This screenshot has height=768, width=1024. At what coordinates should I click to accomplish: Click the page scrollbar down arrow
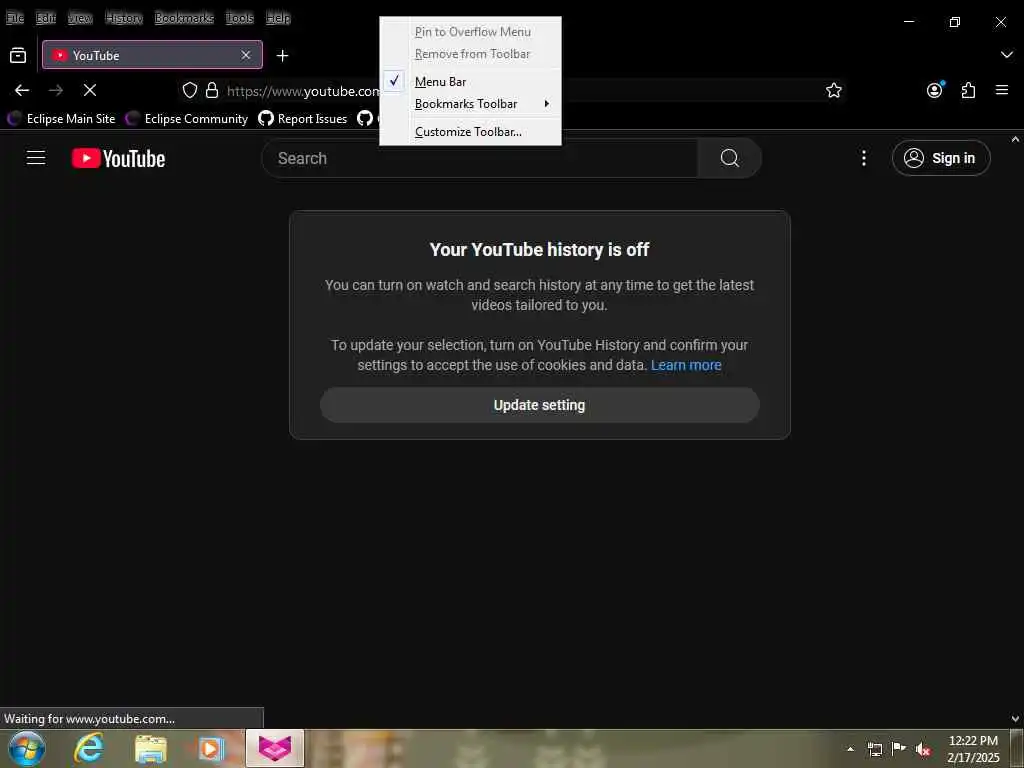coord(1016,719)
